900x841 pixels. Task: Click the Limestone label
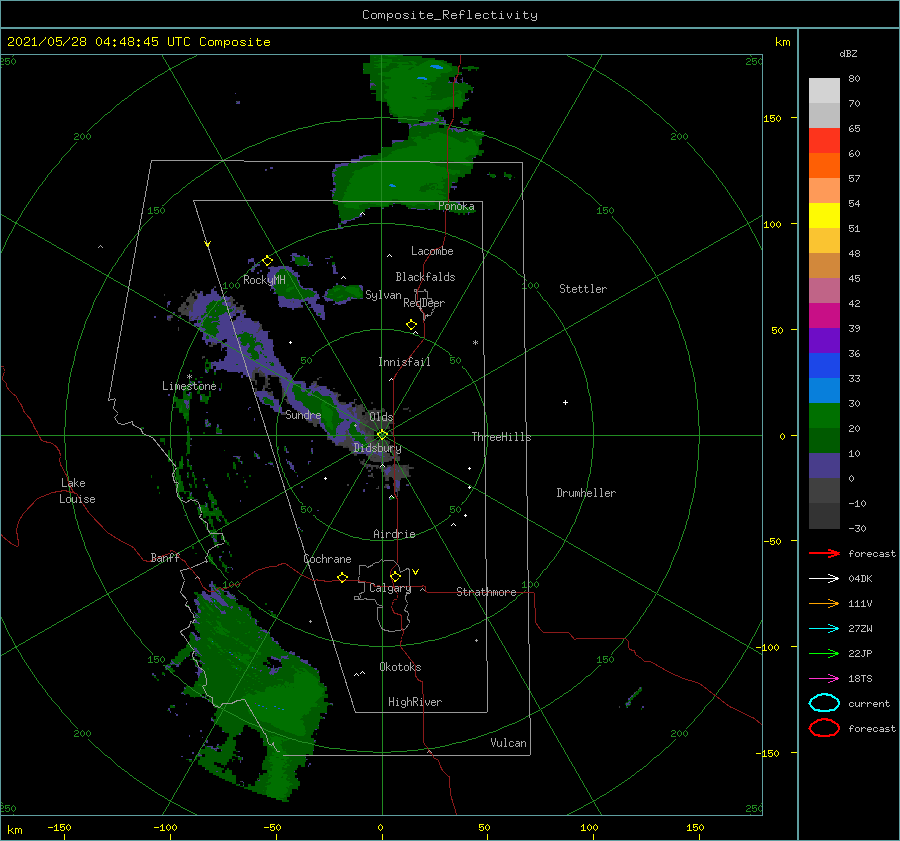tap(189, 386)
